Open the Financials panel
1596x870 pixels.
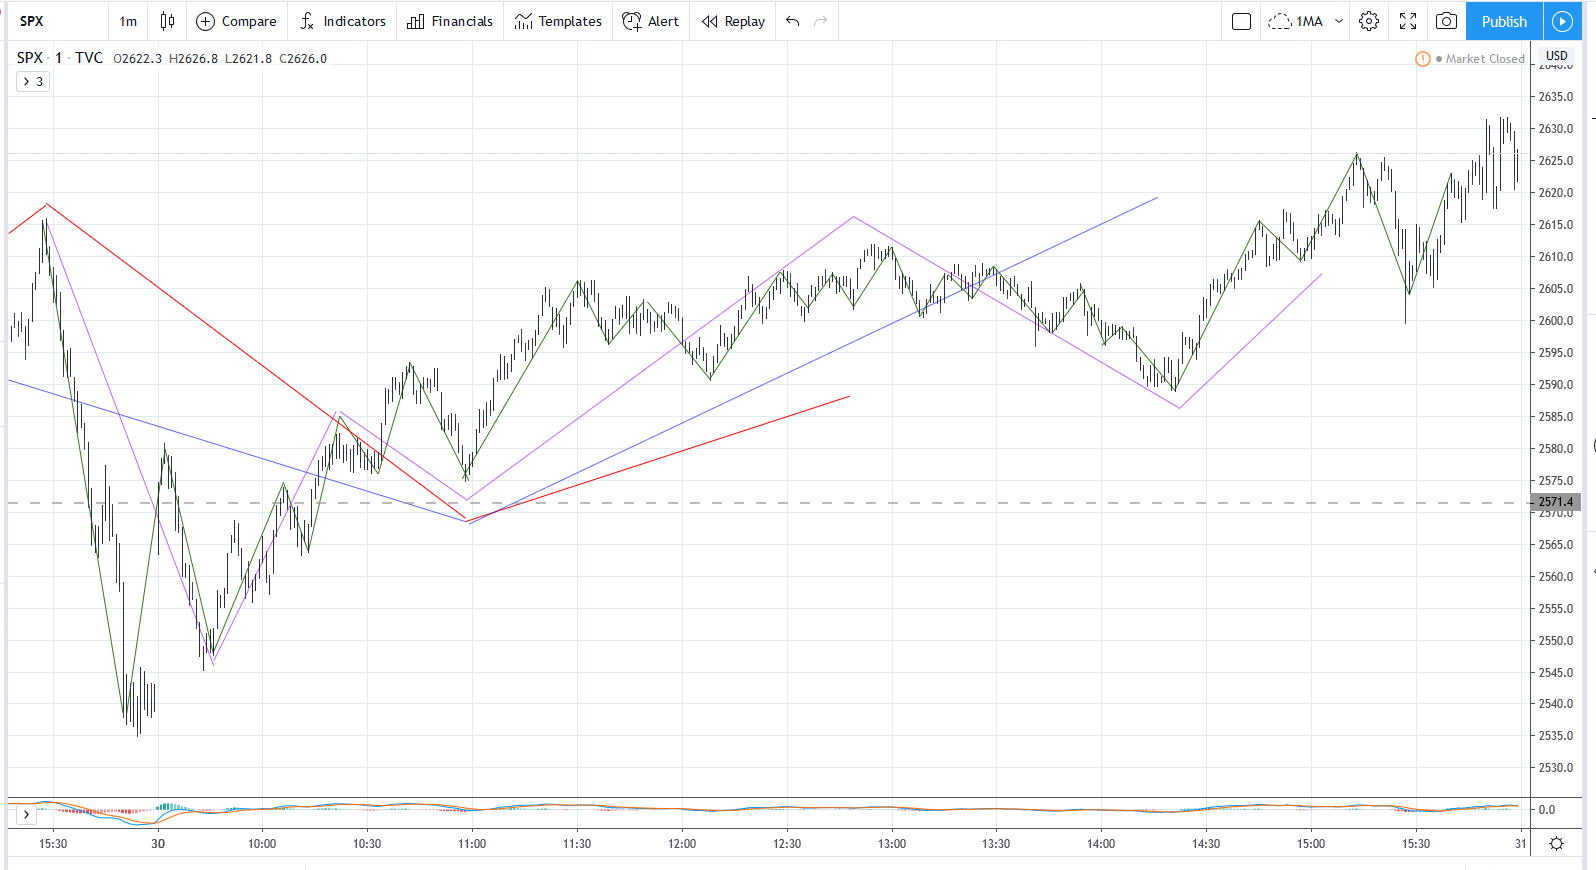point(450,21)
